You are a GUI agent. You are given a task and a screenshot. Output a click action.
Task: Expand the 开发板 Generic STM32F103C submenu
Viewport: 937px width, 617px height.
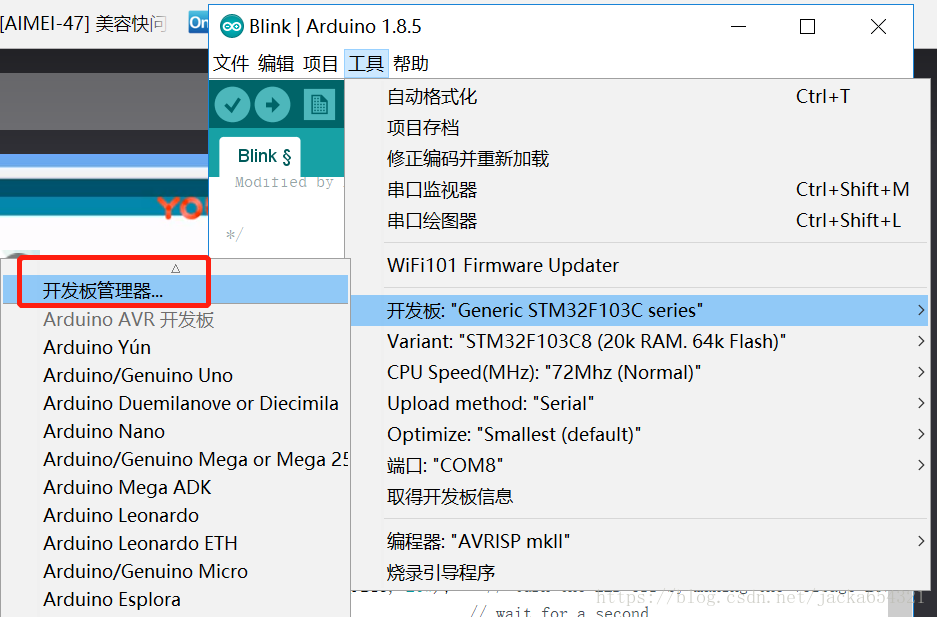click(639, 311)
